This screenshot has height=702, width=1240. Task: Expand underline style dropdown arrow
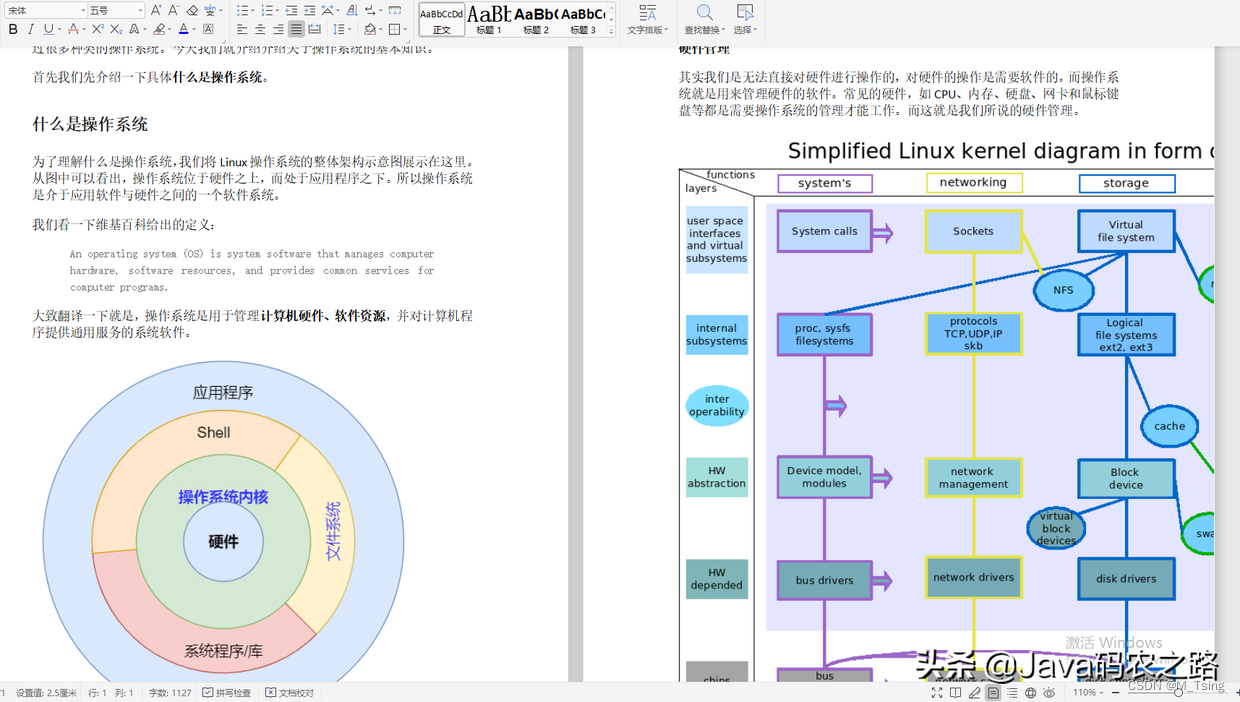coord(59,29)
